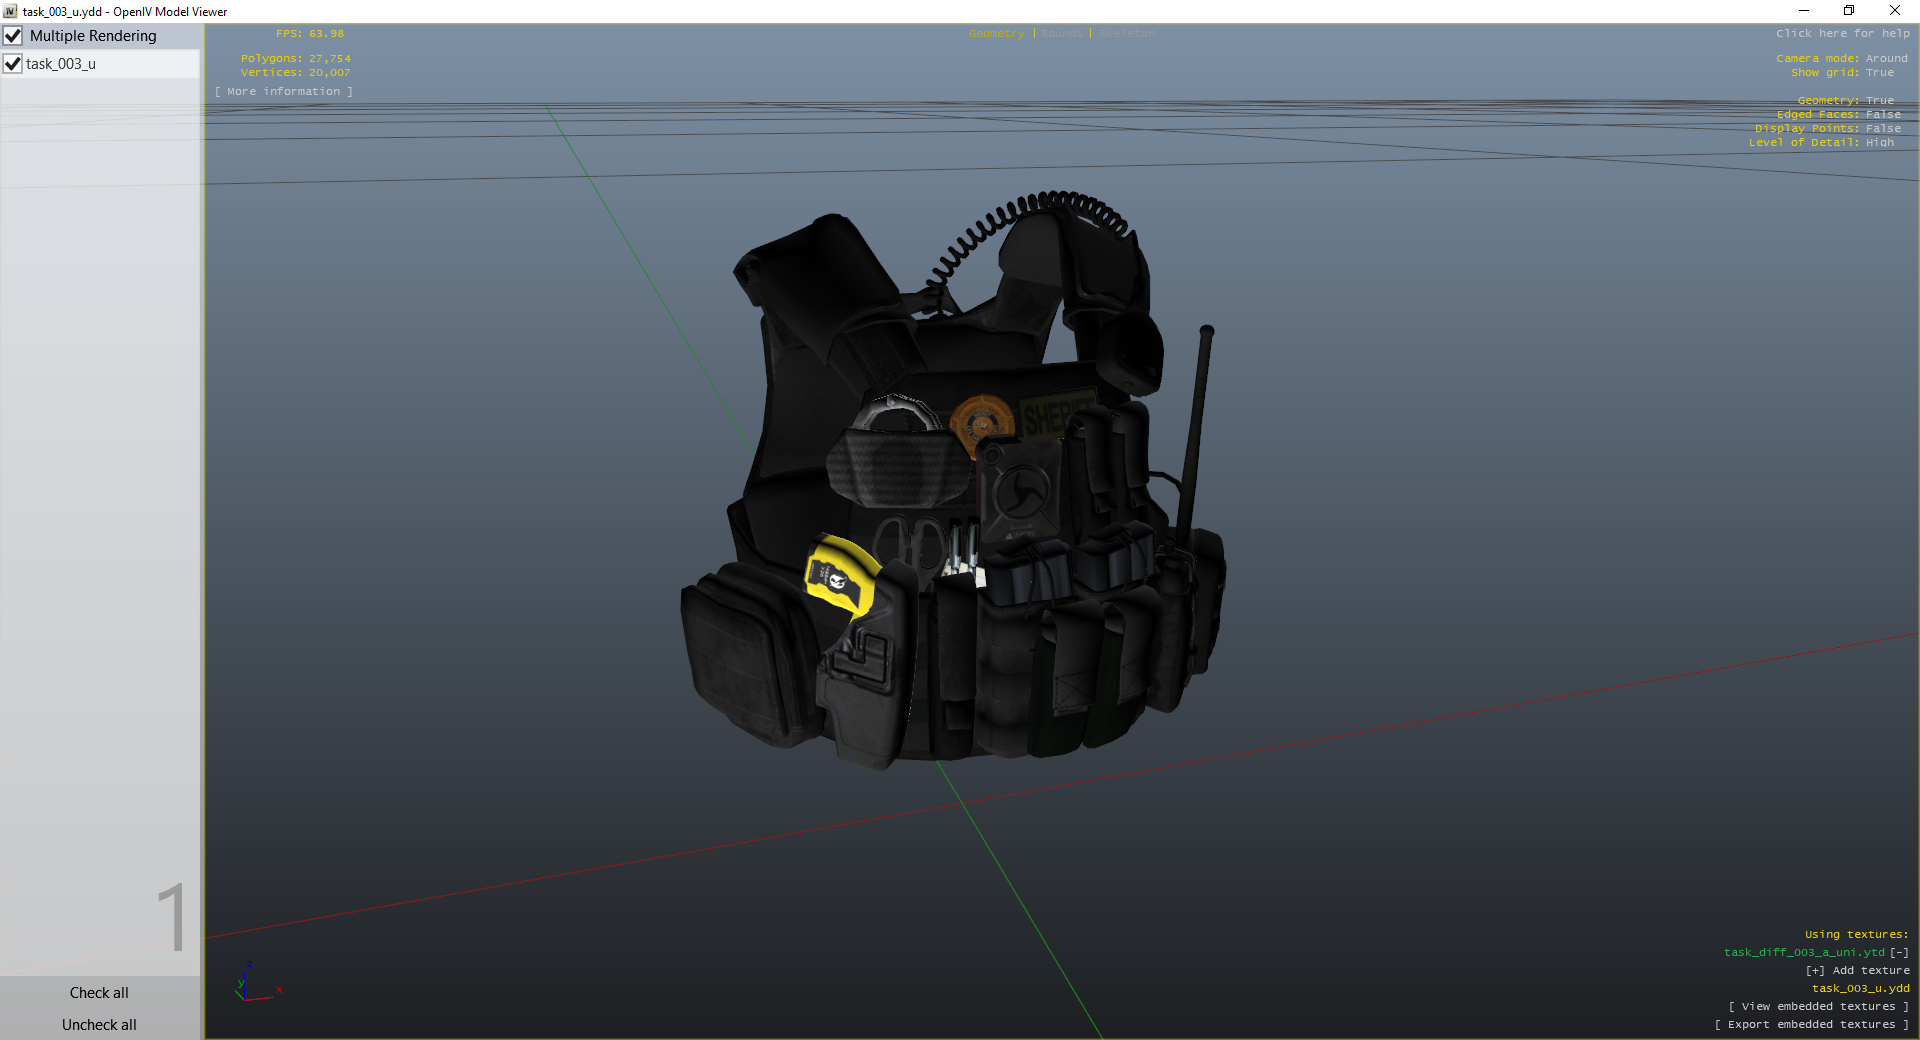Image resolution: width=1920 pixels, height=1040 pixels.
Task: Switch to the Bounds tab
Action: click(x=1061, y=34)
